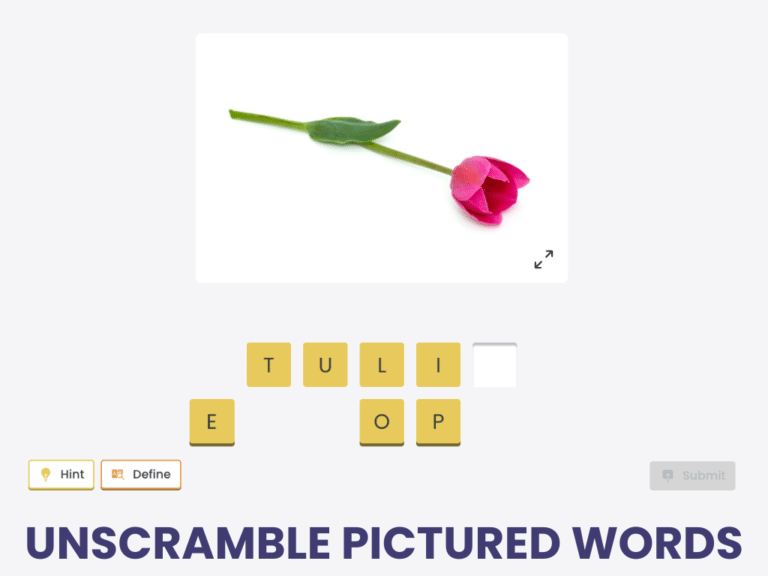768x576 pixels.
Task: Choose the letter I tile
Action: click(438, 365)
